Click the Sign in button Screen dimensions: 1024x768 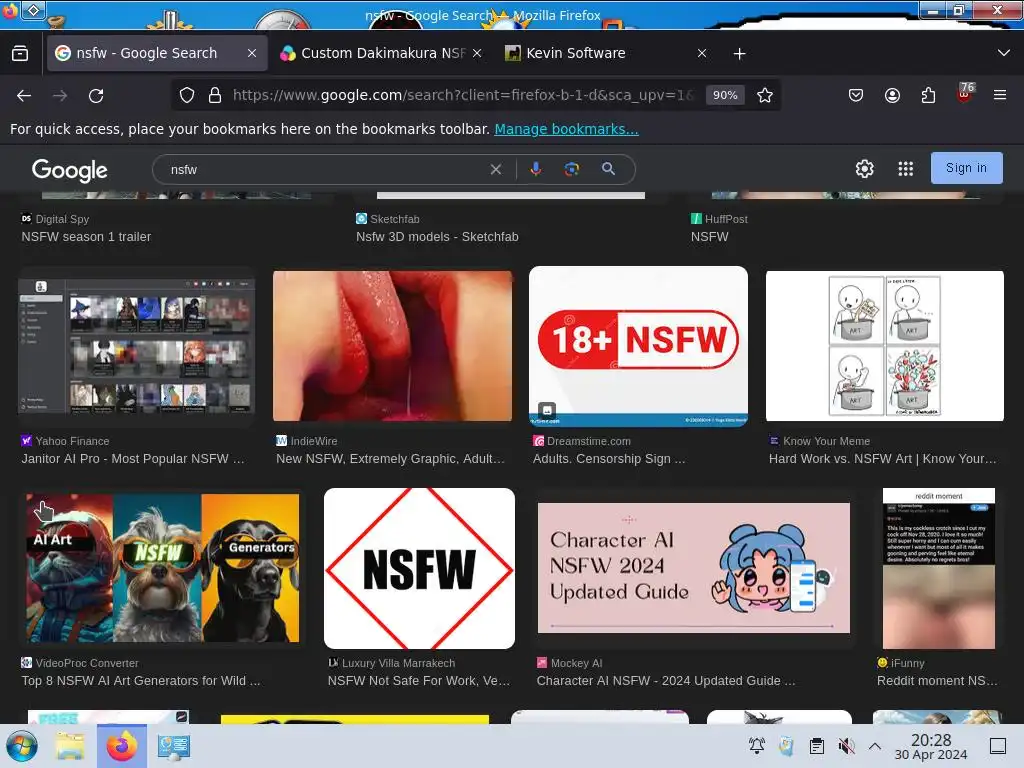967,168
